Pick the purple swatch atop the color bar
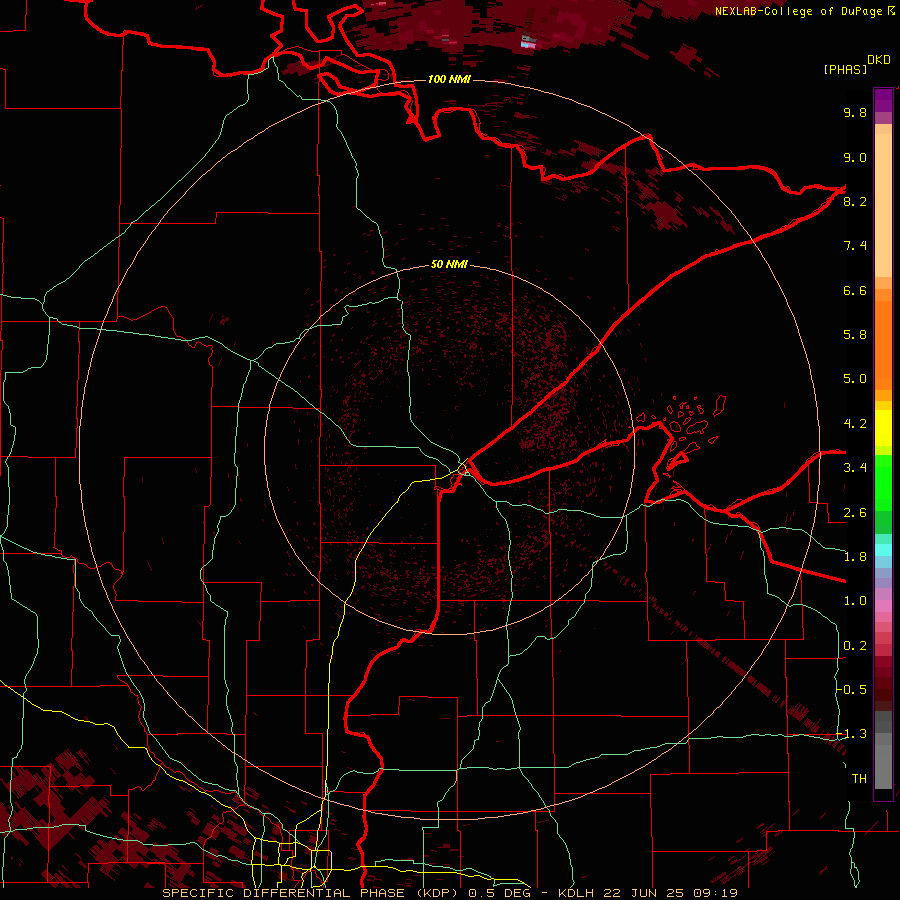 click(x=883, y=100)
